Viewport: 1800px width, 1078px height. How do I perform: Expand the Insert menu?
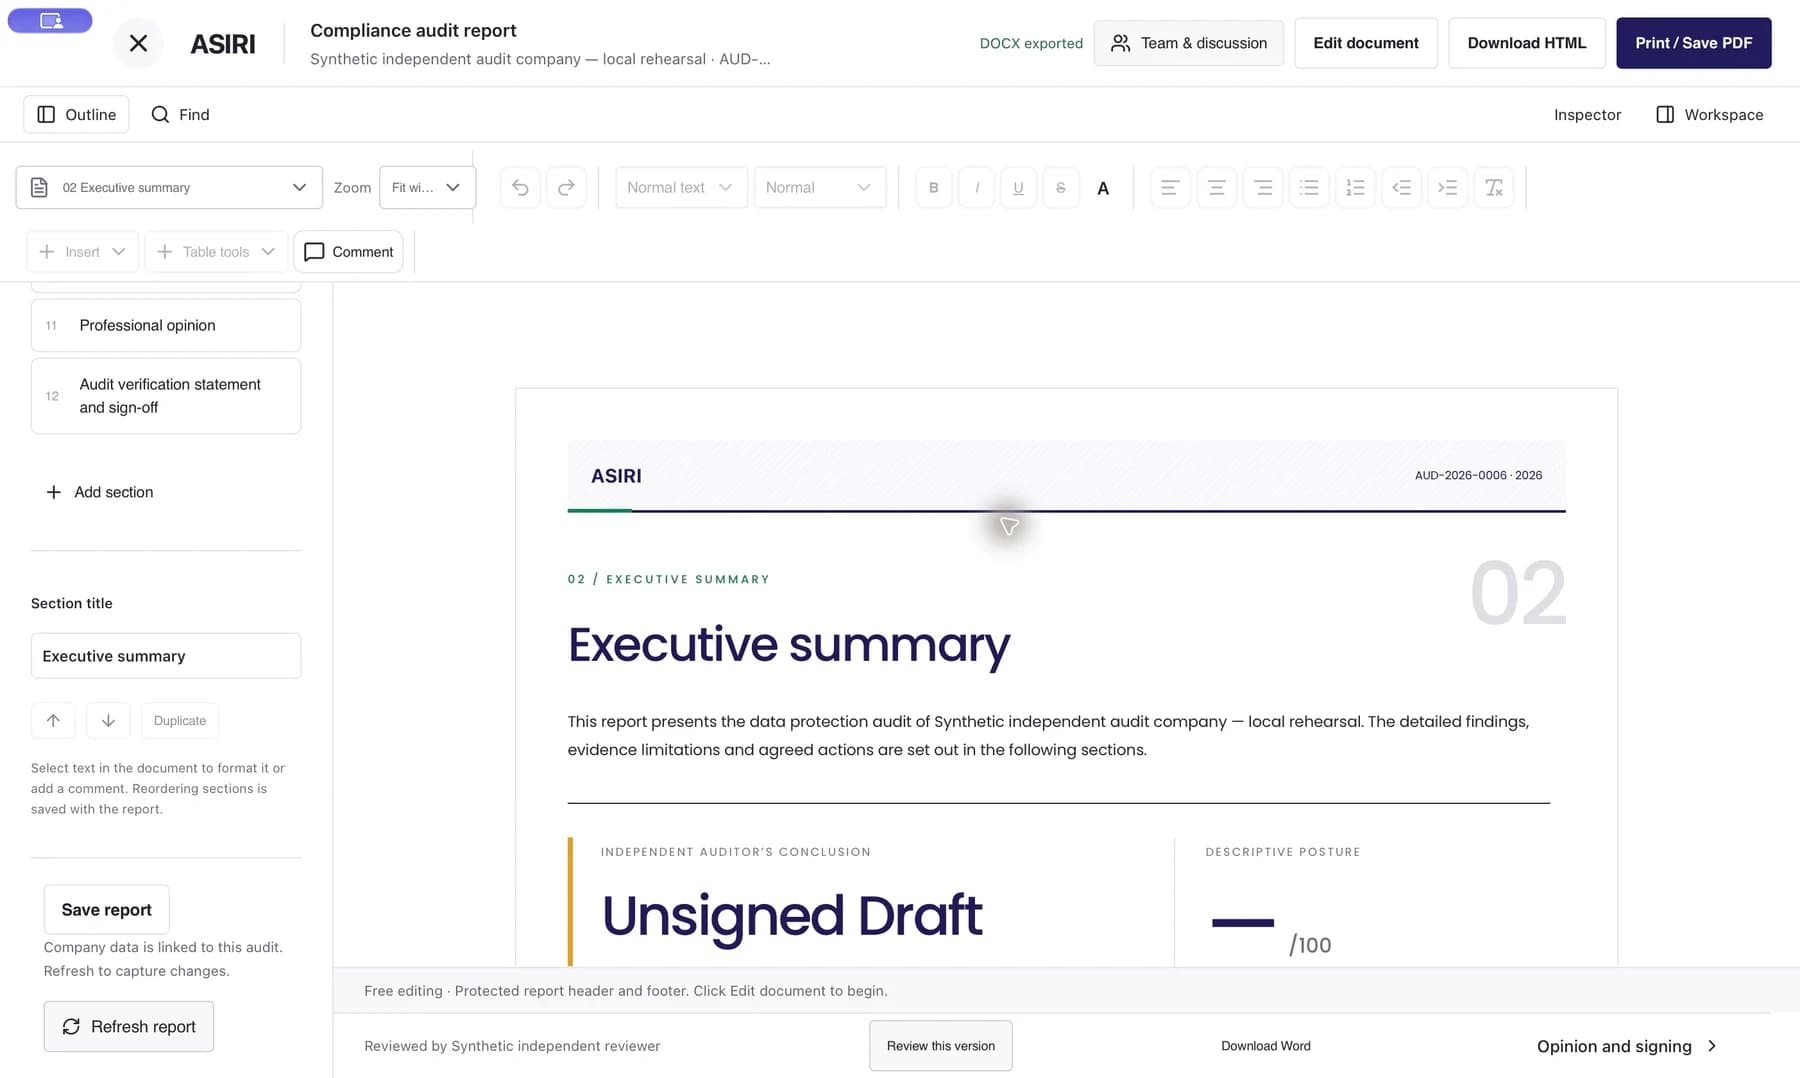click(x=82, y=252)
